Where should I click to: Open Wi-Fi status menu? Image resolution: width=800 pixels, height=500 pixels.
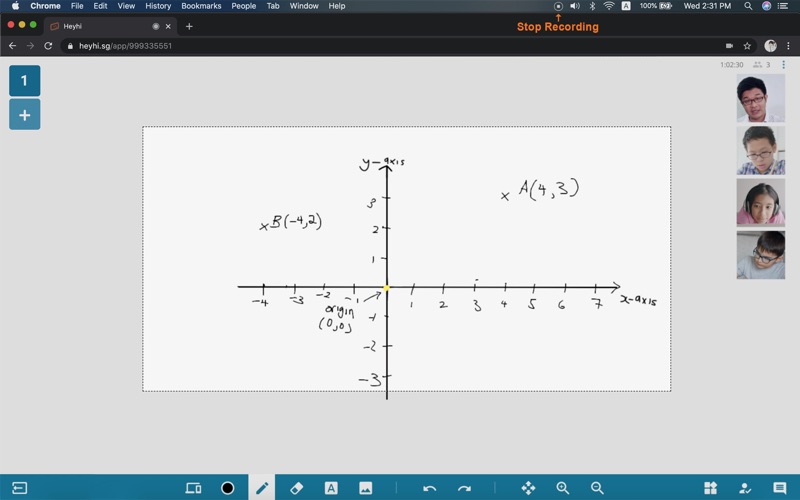(609, 6)
